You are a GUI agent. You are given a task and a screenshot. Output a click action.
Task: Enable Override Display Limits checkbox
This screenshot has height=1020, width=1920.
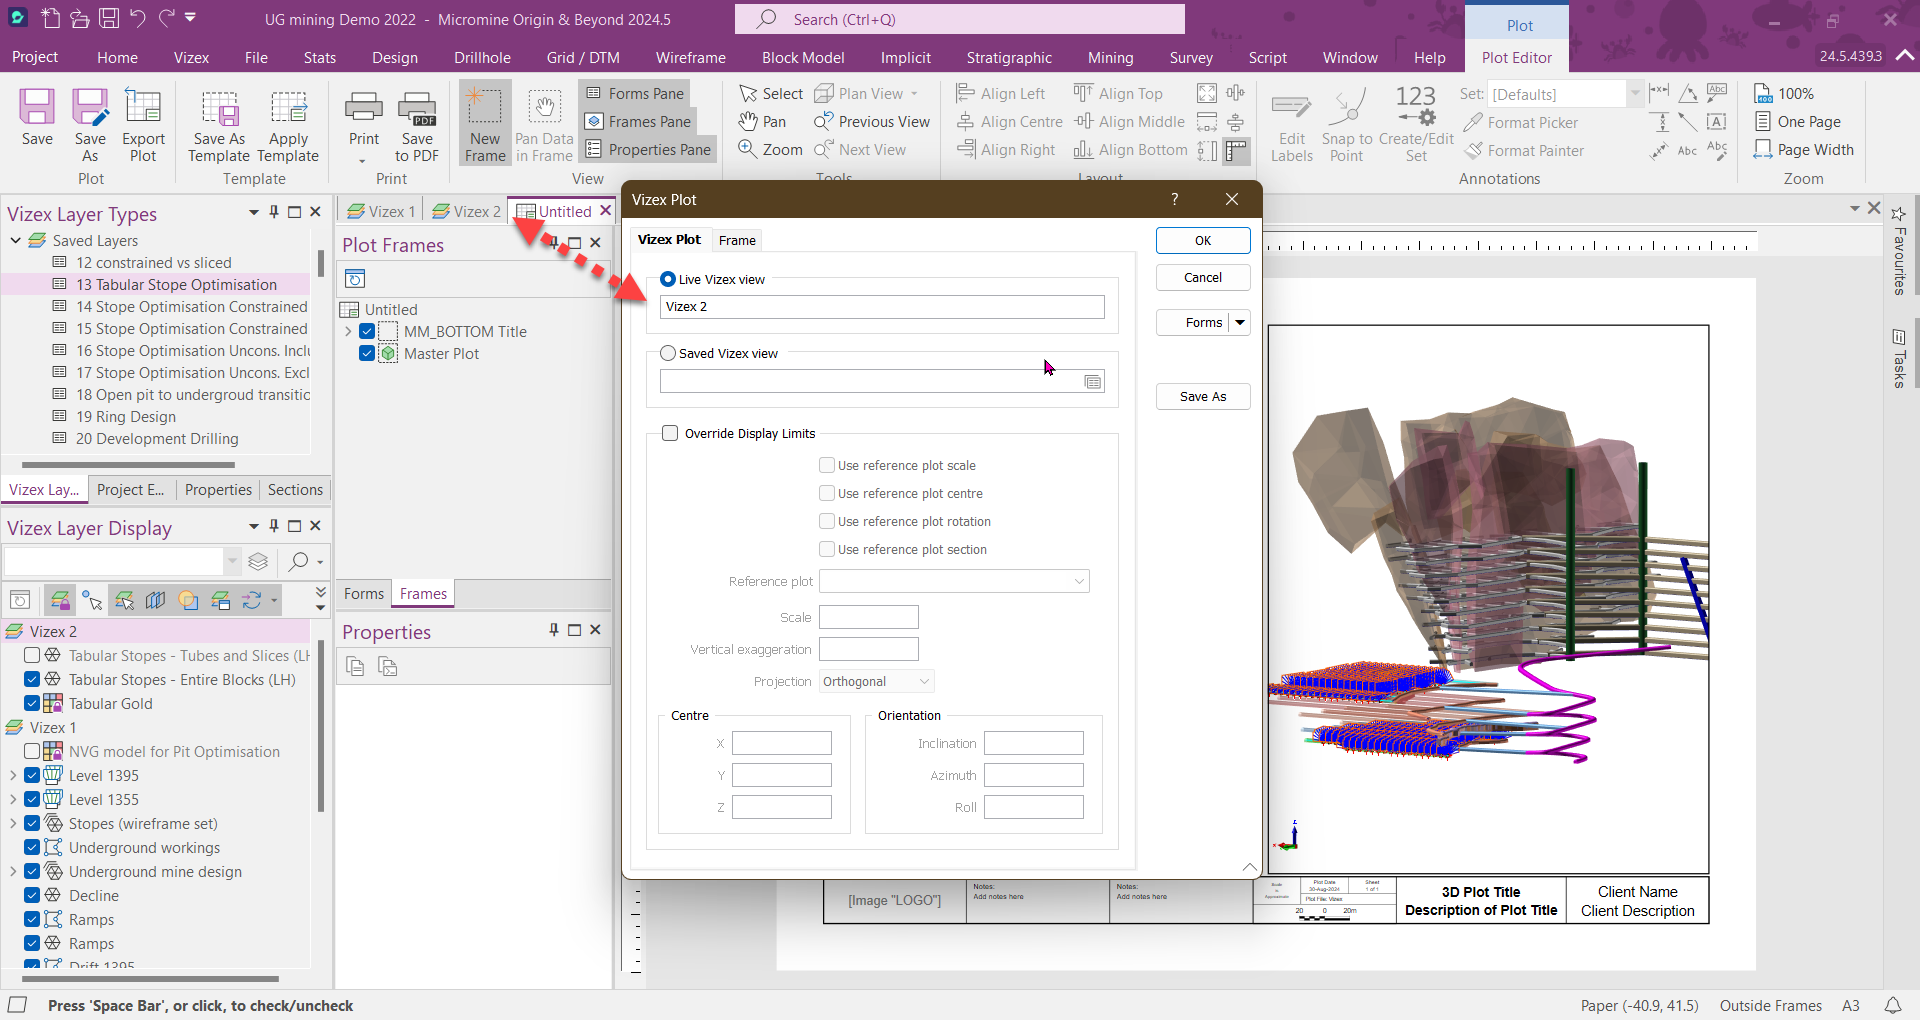click(x=670, y=433)
